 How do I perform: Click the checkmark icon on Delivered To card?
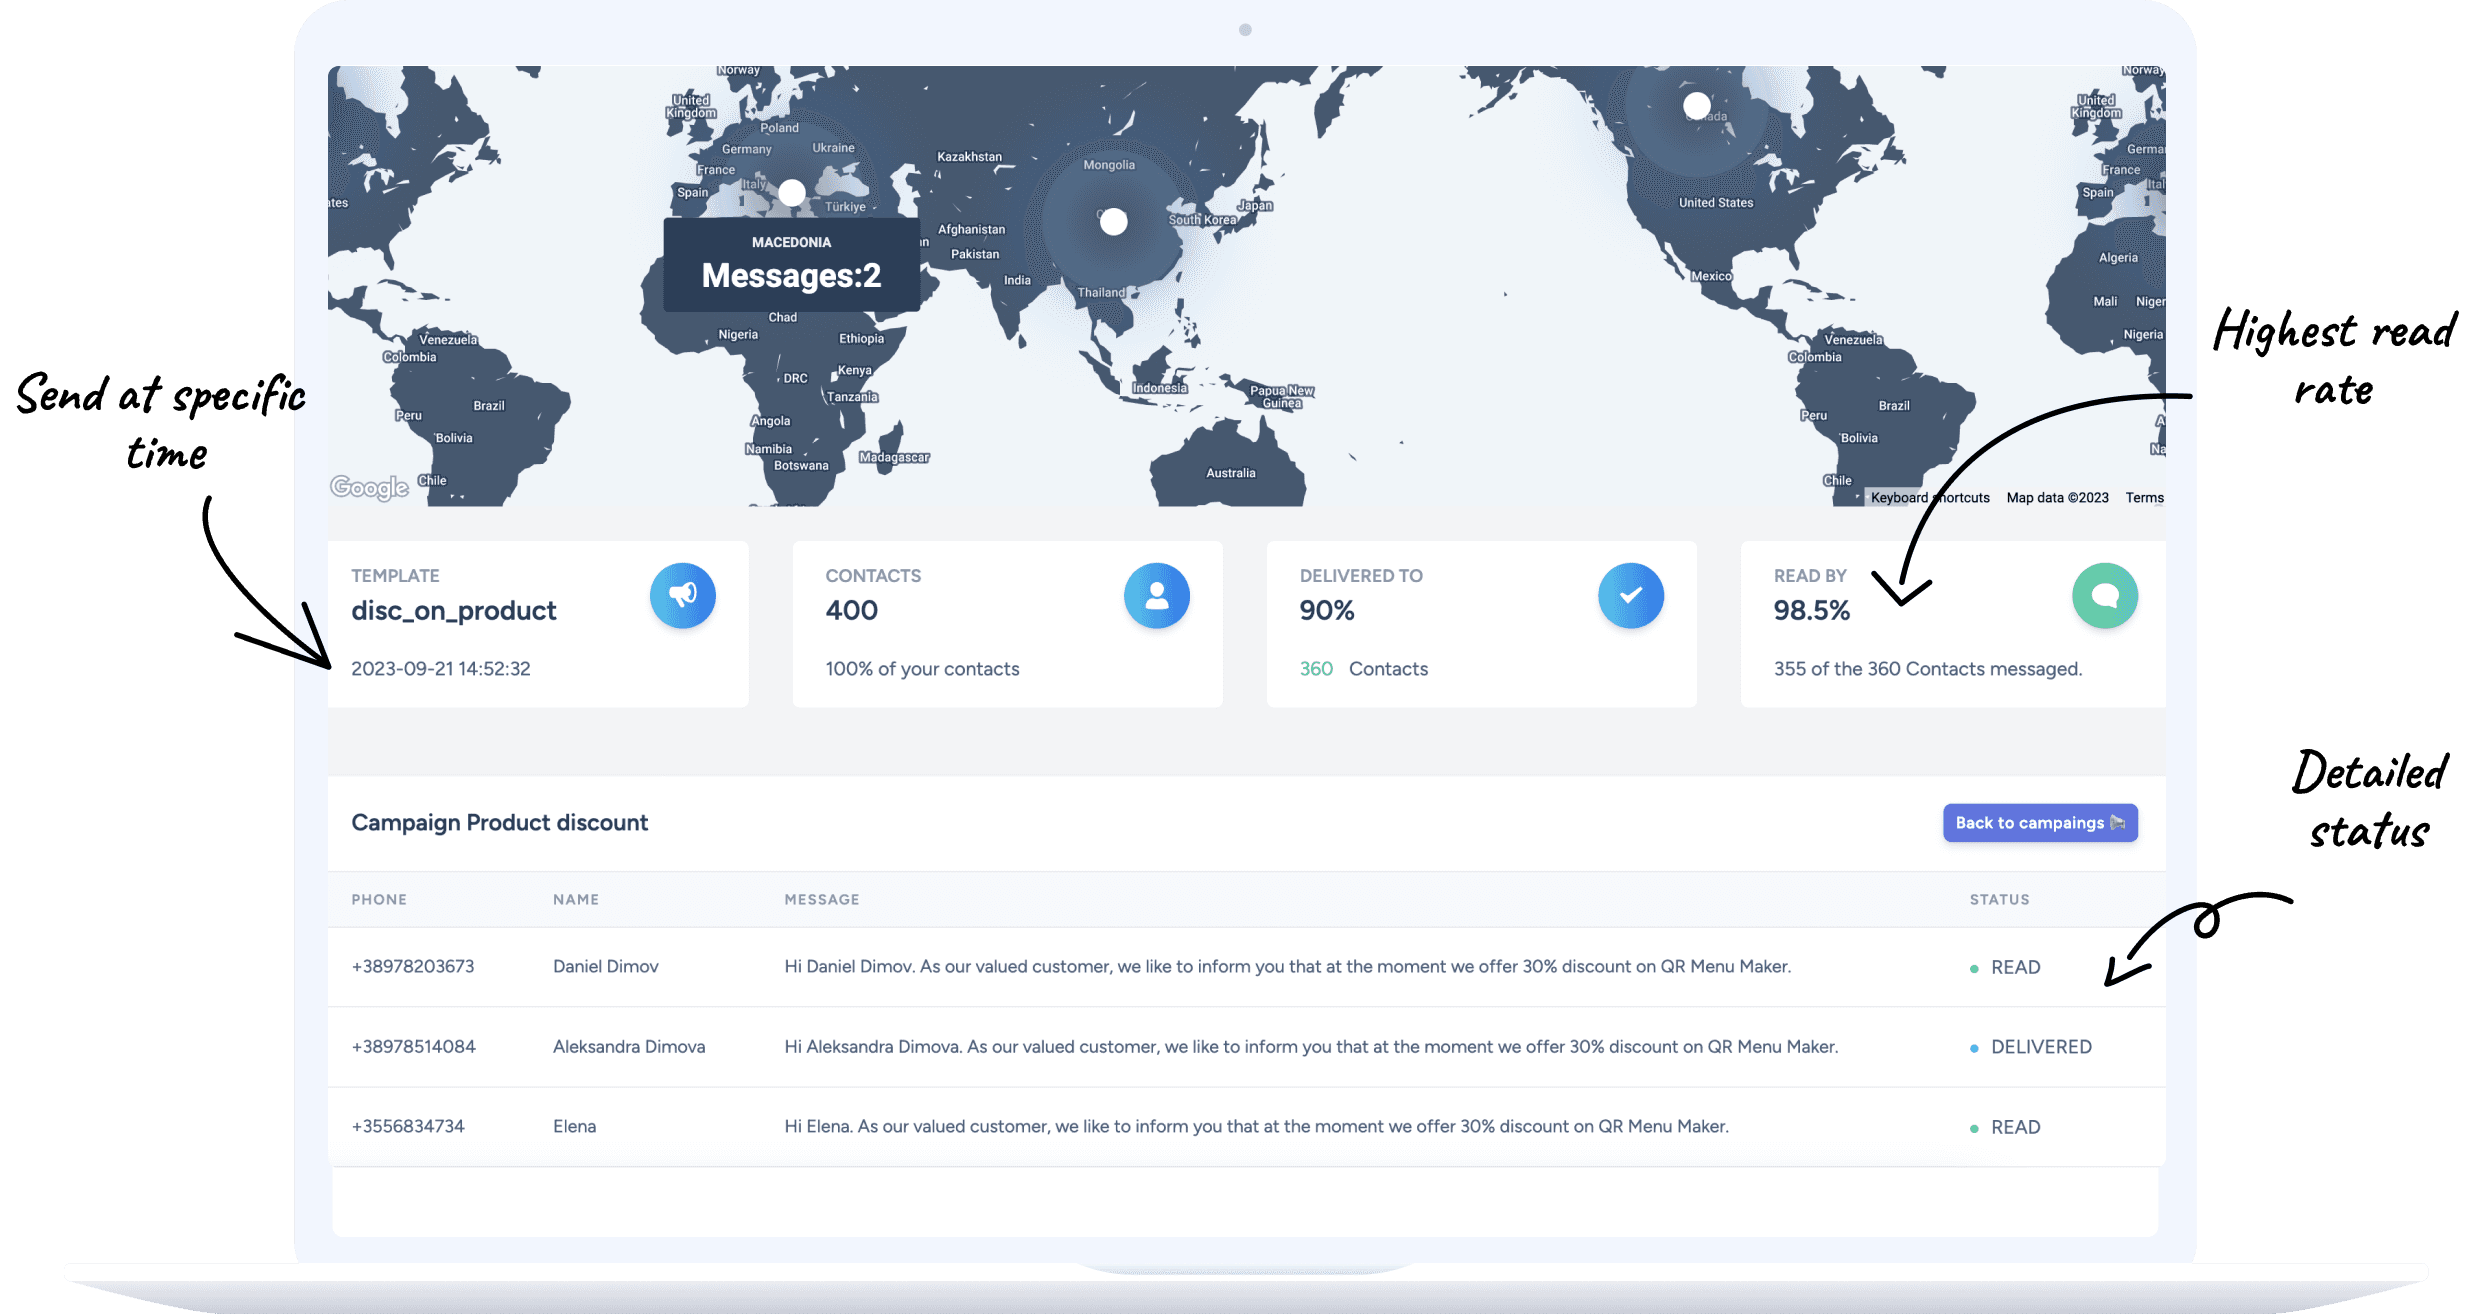1631,595
